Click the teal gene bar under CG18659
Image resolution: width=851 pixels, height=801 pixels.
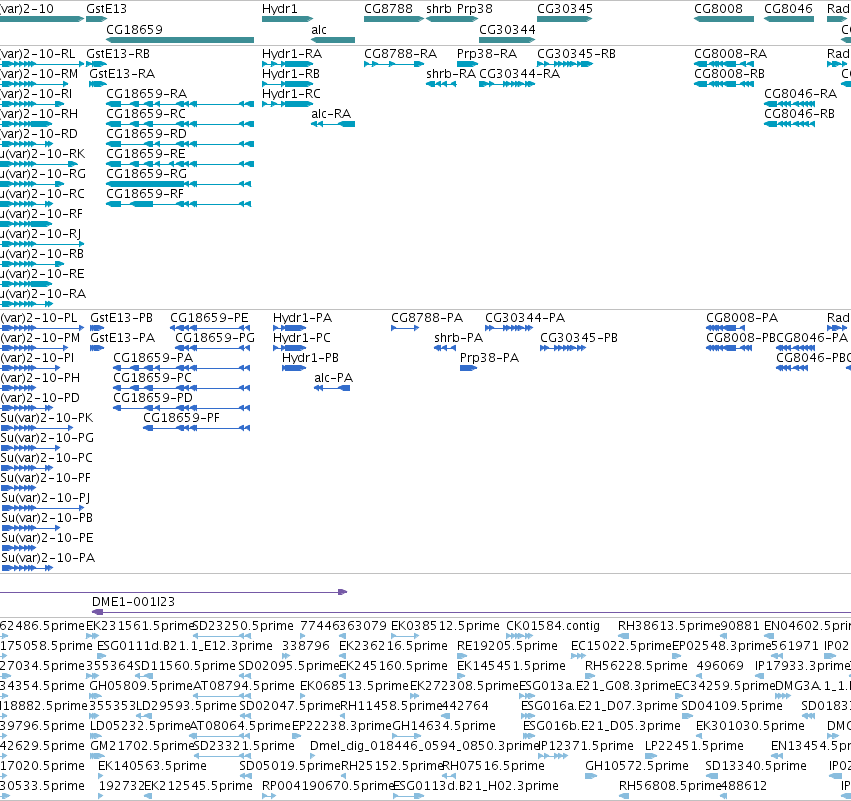point(180,40)
